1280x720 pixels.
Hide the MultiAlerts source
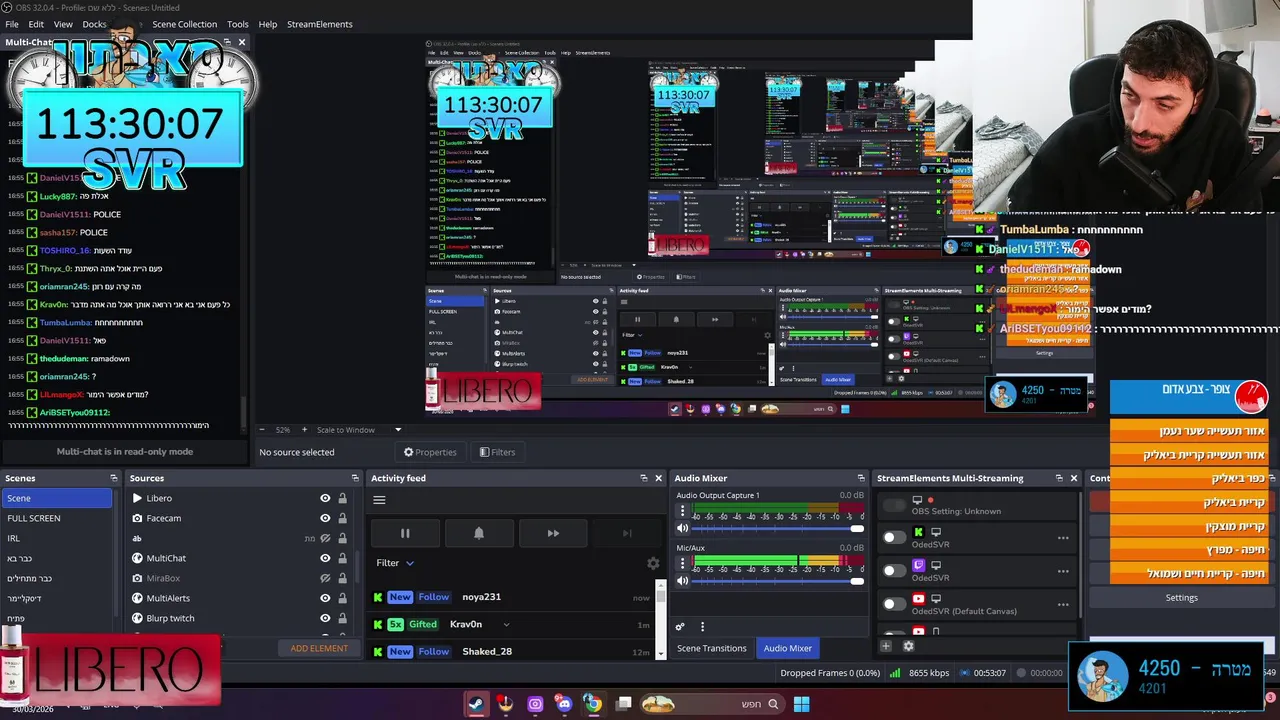tap(325, 598)
